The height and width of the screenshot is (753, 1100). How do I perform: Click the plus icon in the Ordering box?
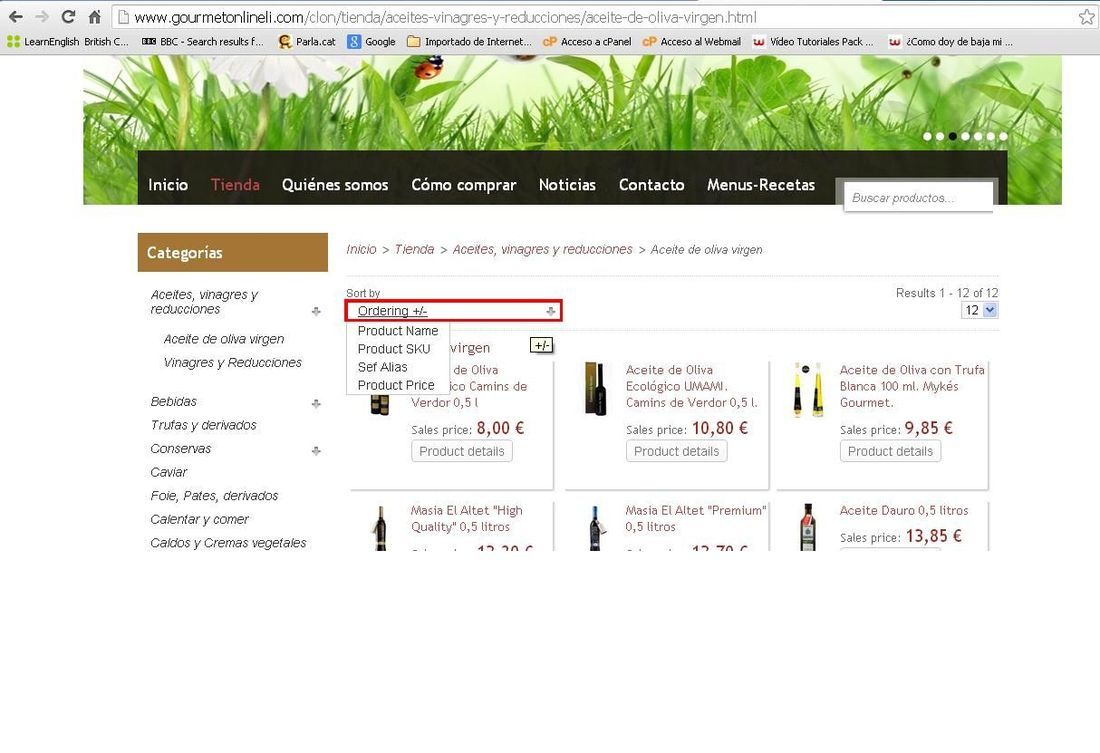pos(551,311)
